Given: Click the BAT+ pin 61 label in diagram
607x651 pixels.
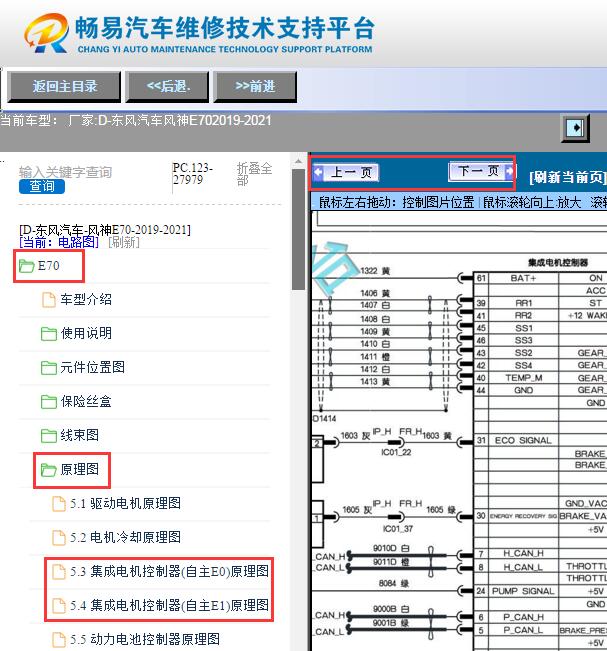Looking at the screenshot, I should (x=523, y=278).
